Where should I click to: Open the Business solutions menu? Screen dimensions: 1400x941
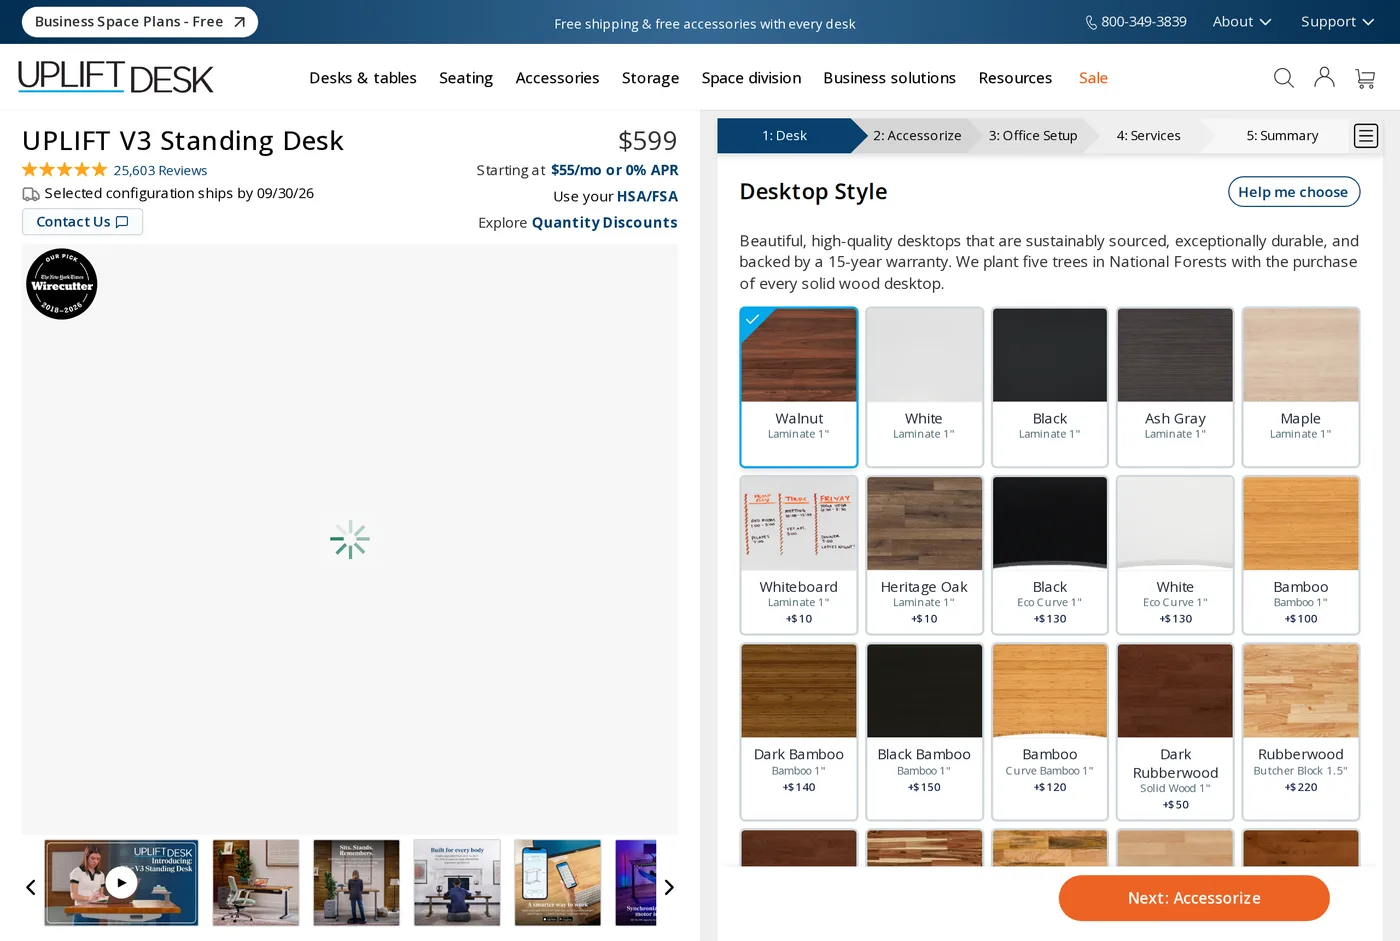pos(889,78)
